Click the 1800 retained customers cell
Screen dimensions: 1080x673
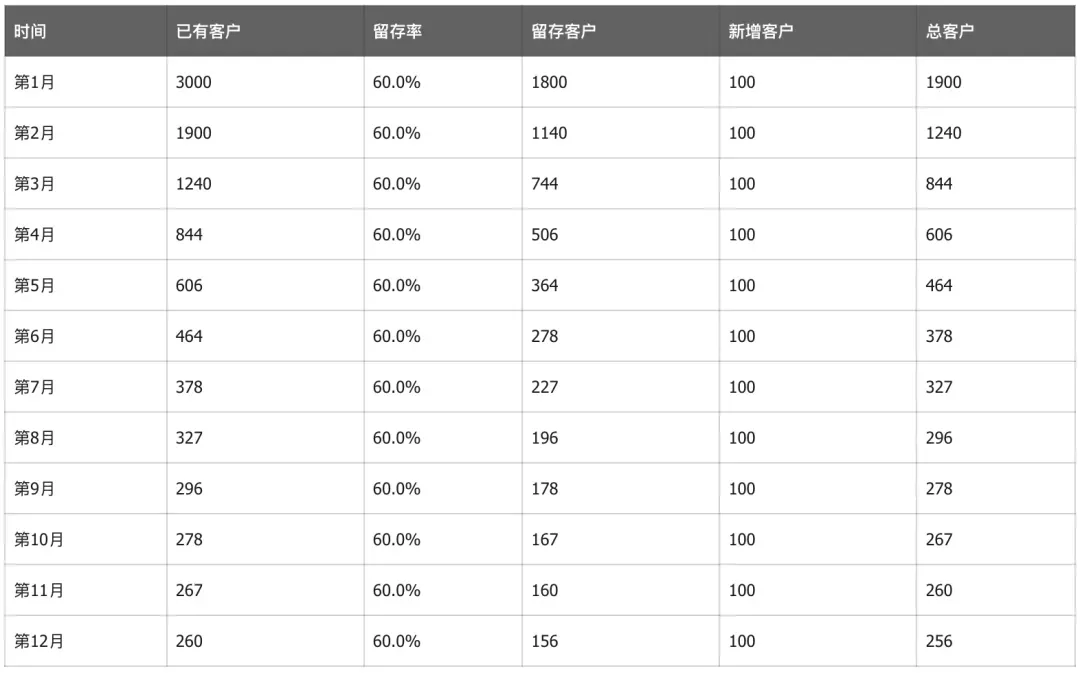pyautogui.click(x=549, y=83)
